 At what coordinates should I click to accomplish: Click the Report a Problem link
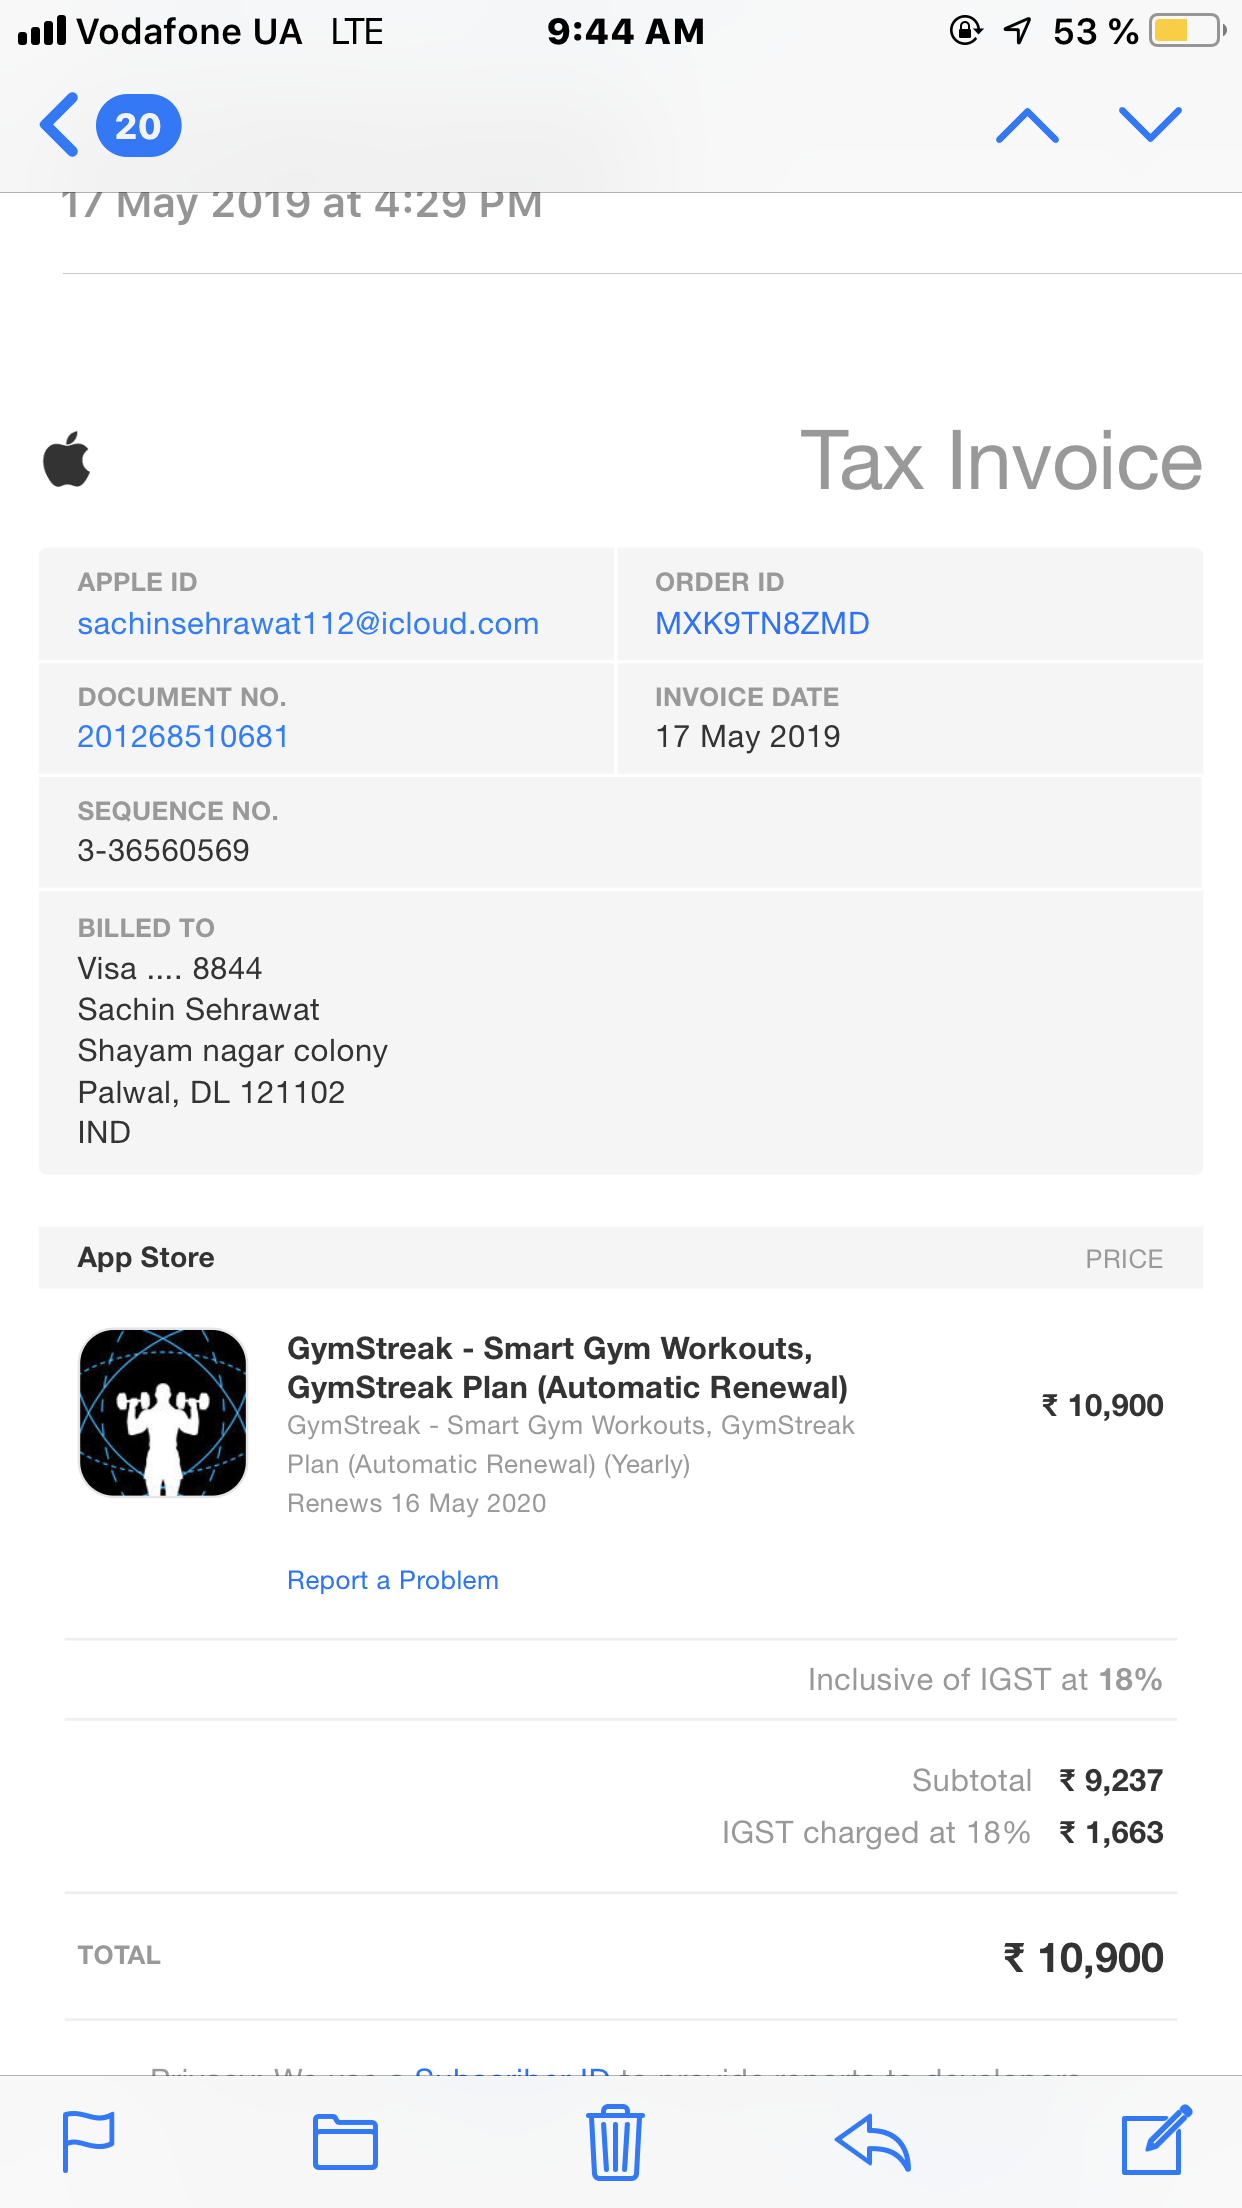[x=392, y=1580]
